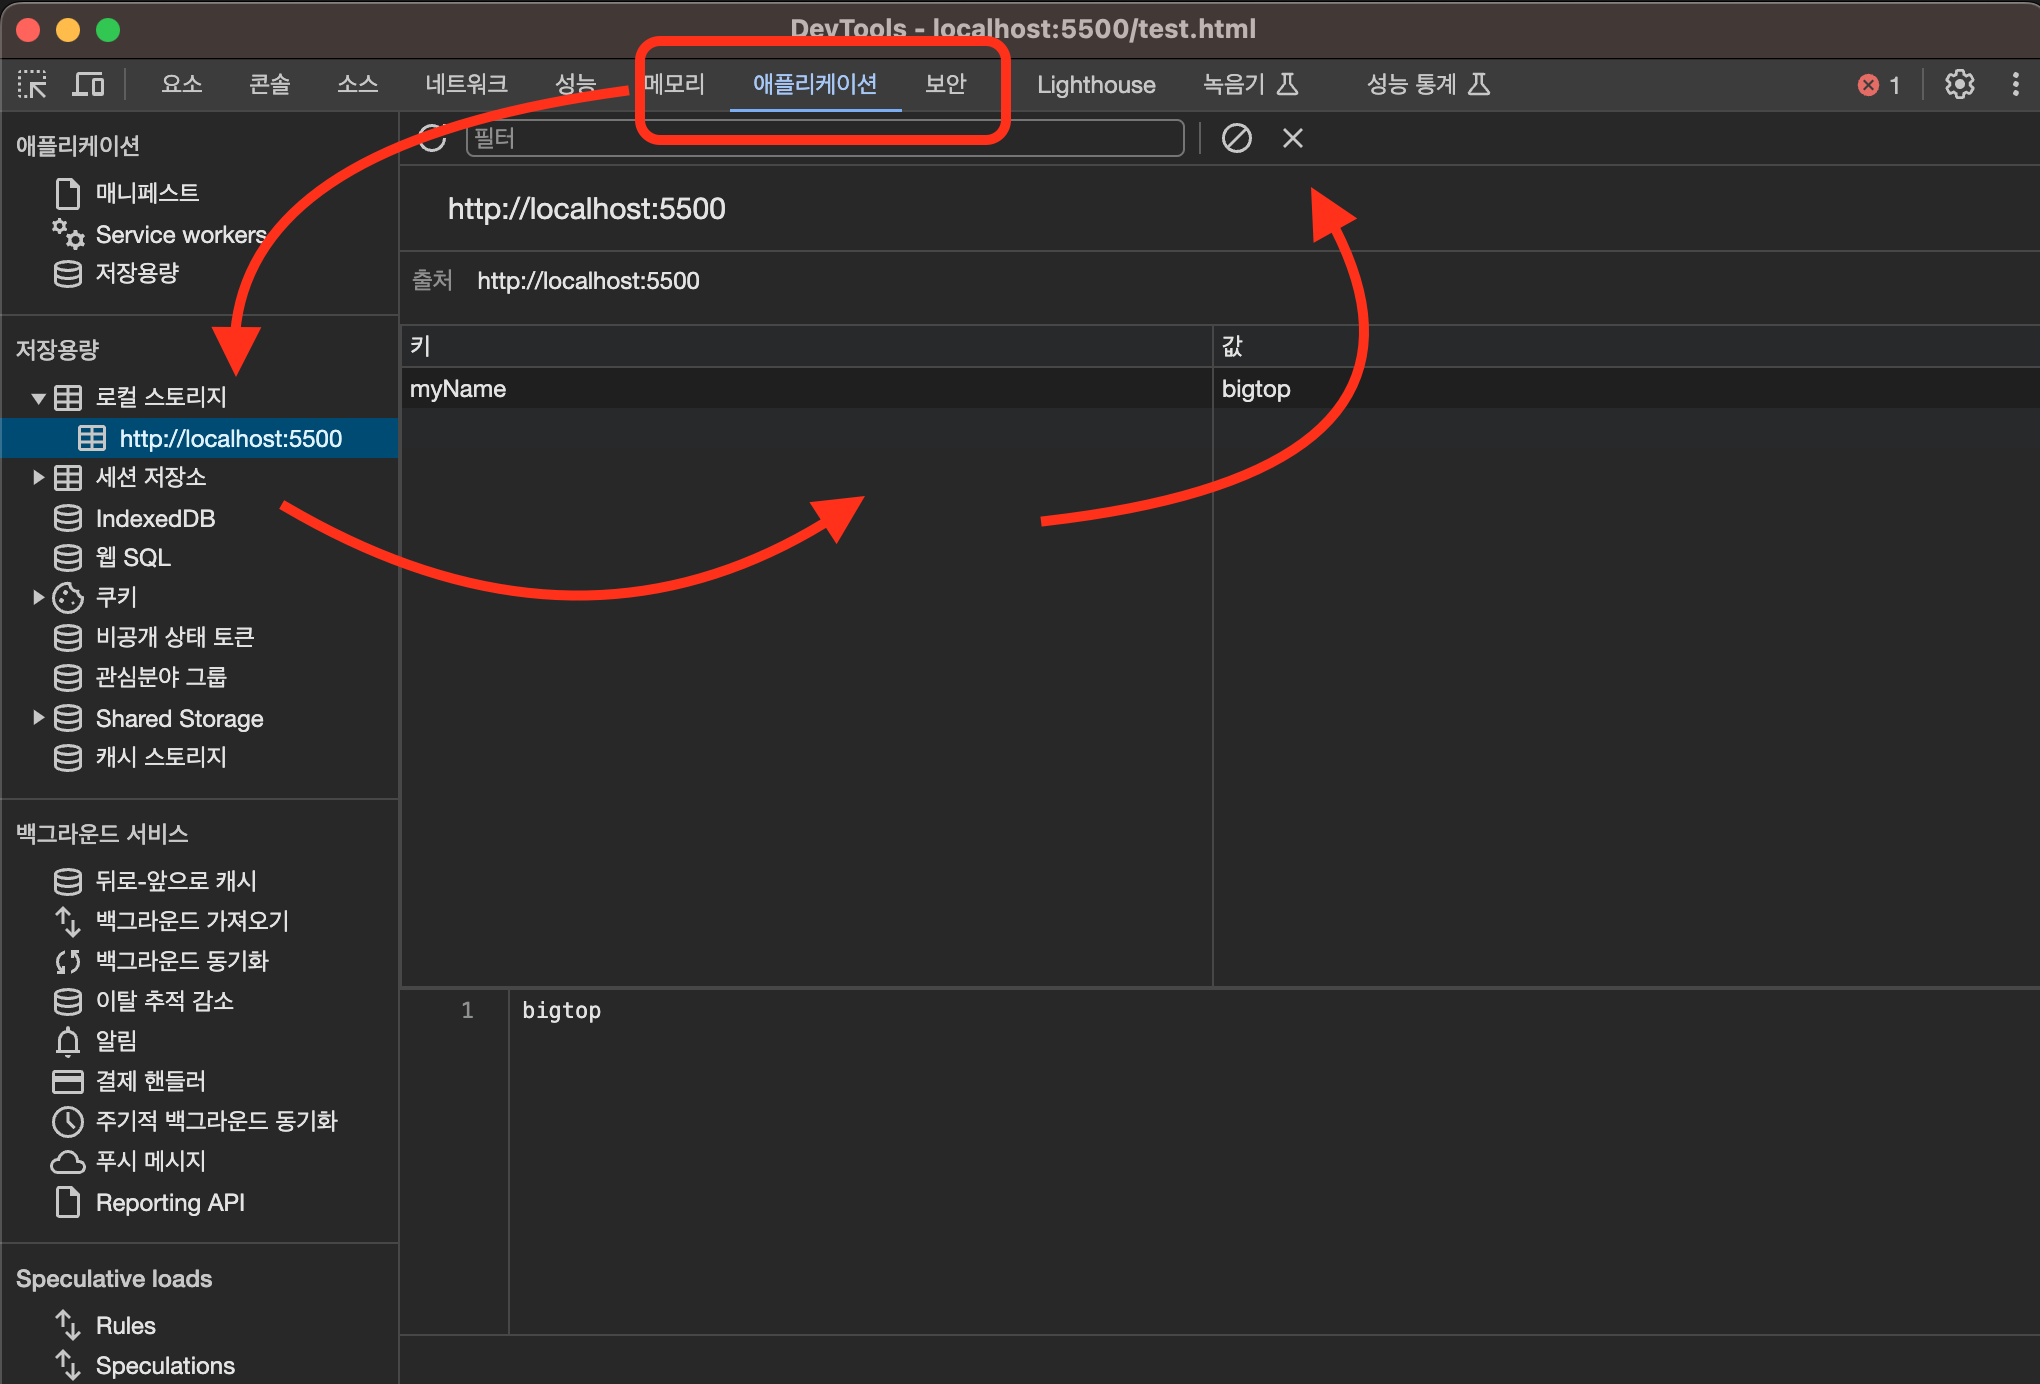Click the clear all storage icon

[x=1236, y=138]
